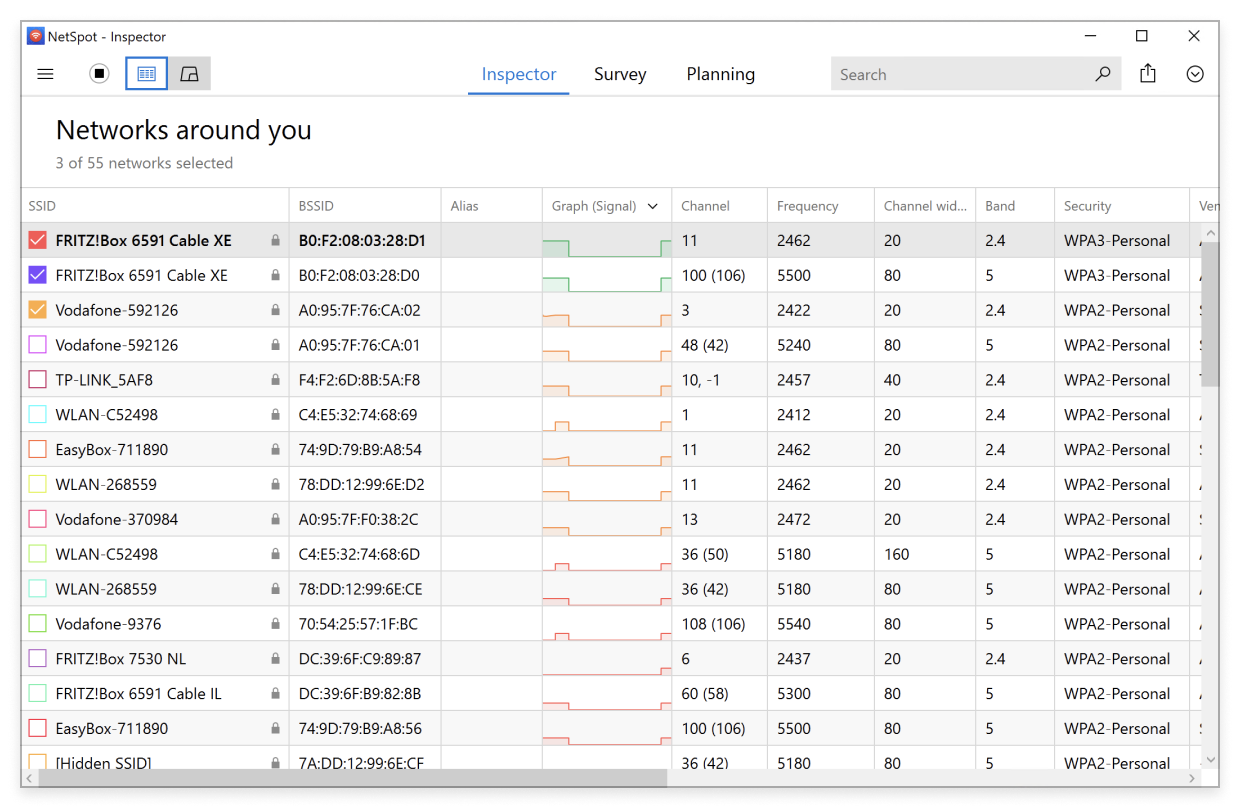Screen dimensions: 1240x808
Task: Click channel width value 160
Action: [x=897, y=554]
